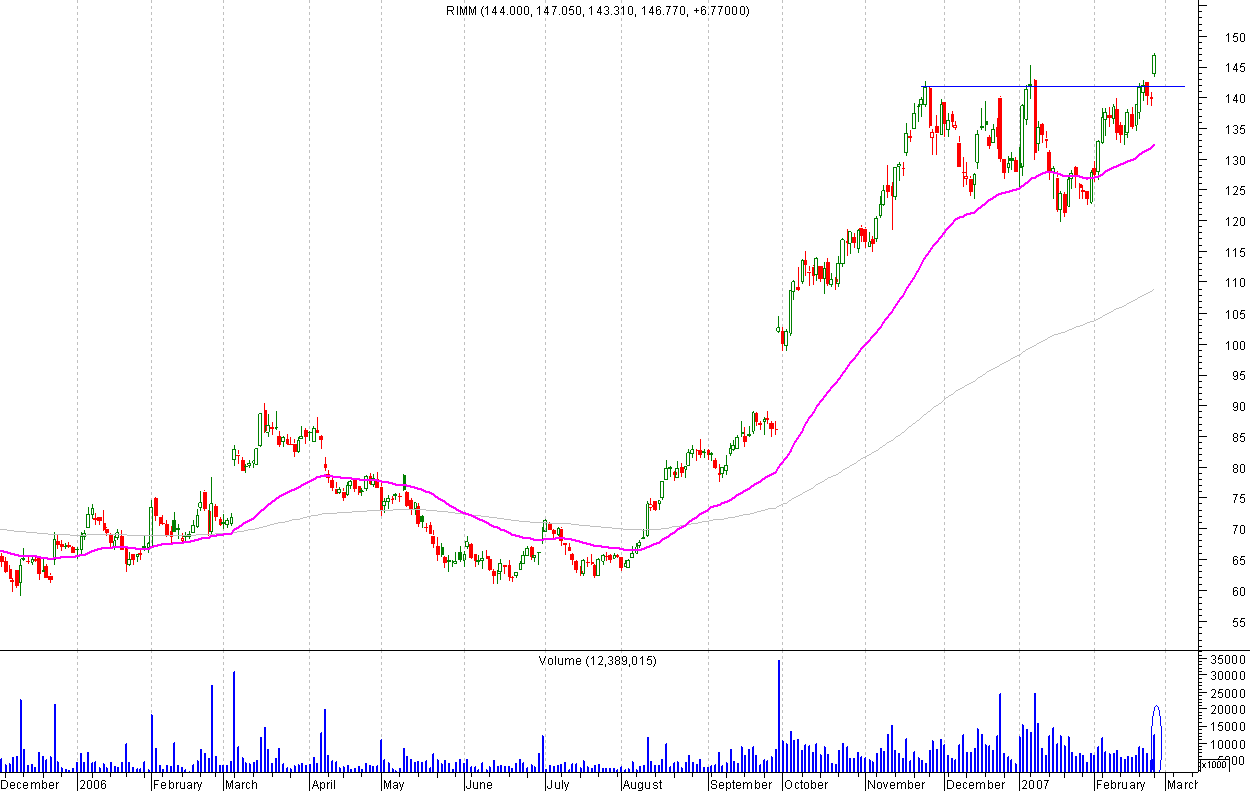1250x791 pixels.
Task: Click the July label on date axis
Action: click(558, 784)
